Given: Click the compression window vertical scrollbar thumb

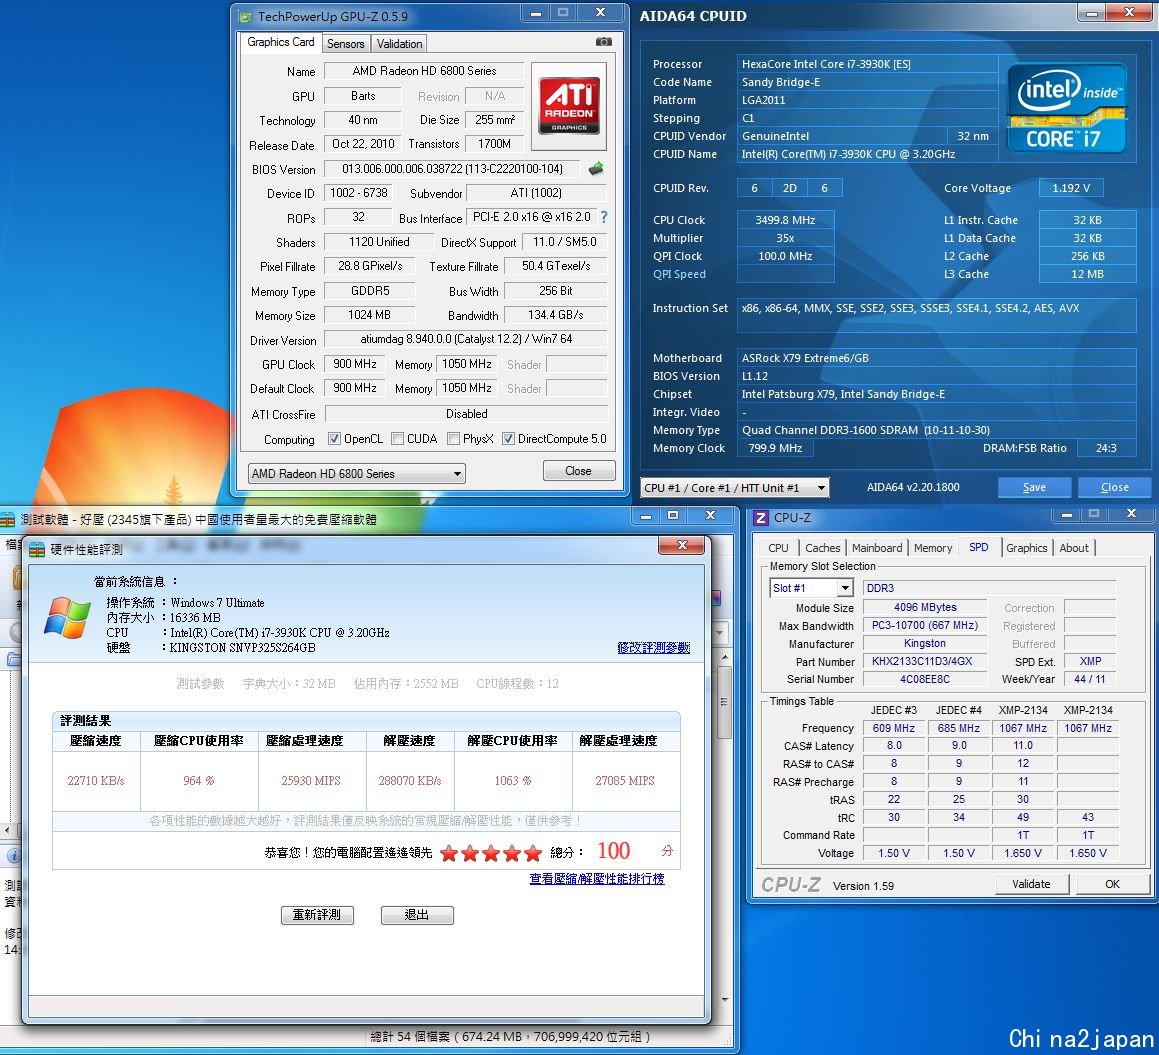Looking at the screenshot, I should click(x=724, y=702).
